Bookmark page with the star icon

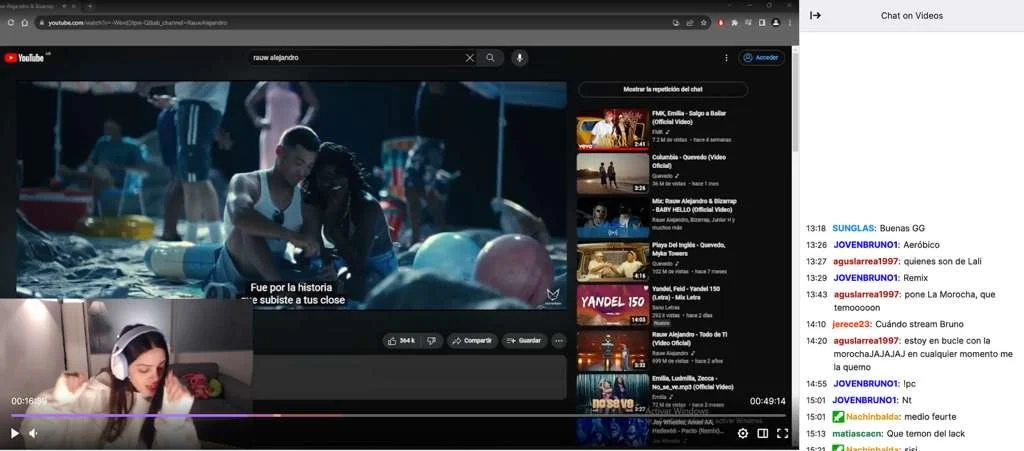click(x=703, y=23)
